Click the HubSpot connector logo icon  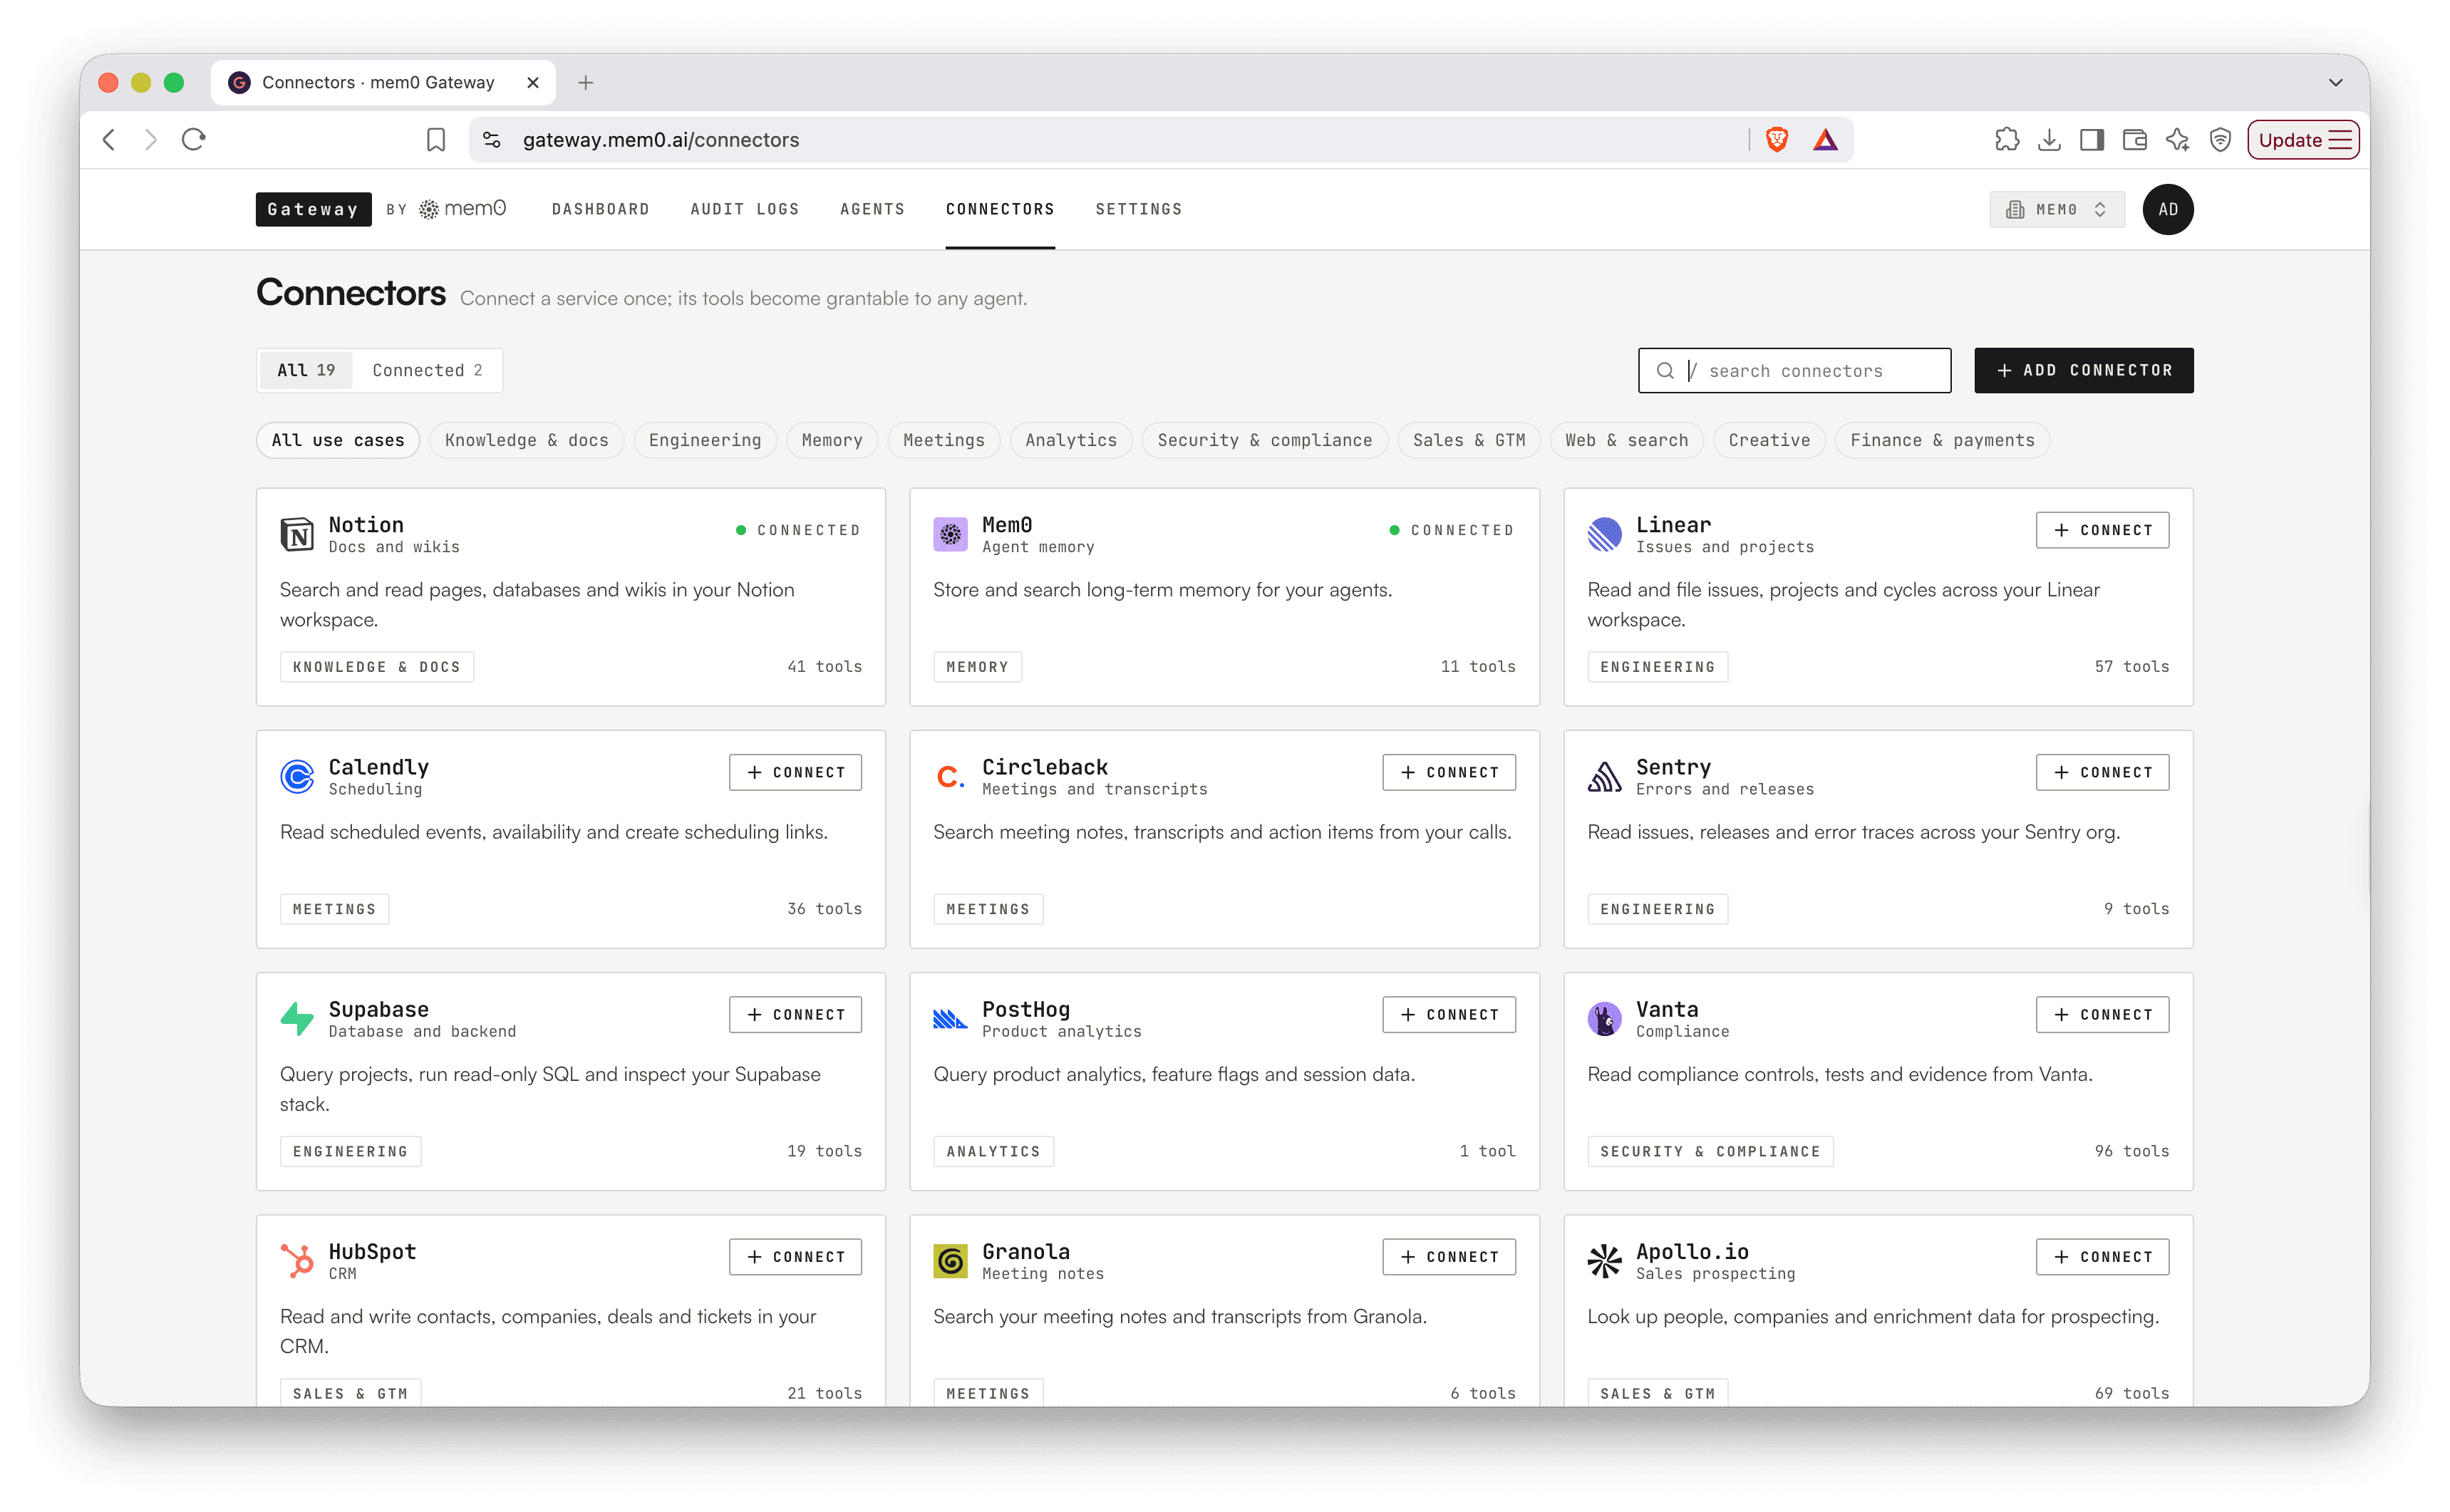(x=297, y=1261)
